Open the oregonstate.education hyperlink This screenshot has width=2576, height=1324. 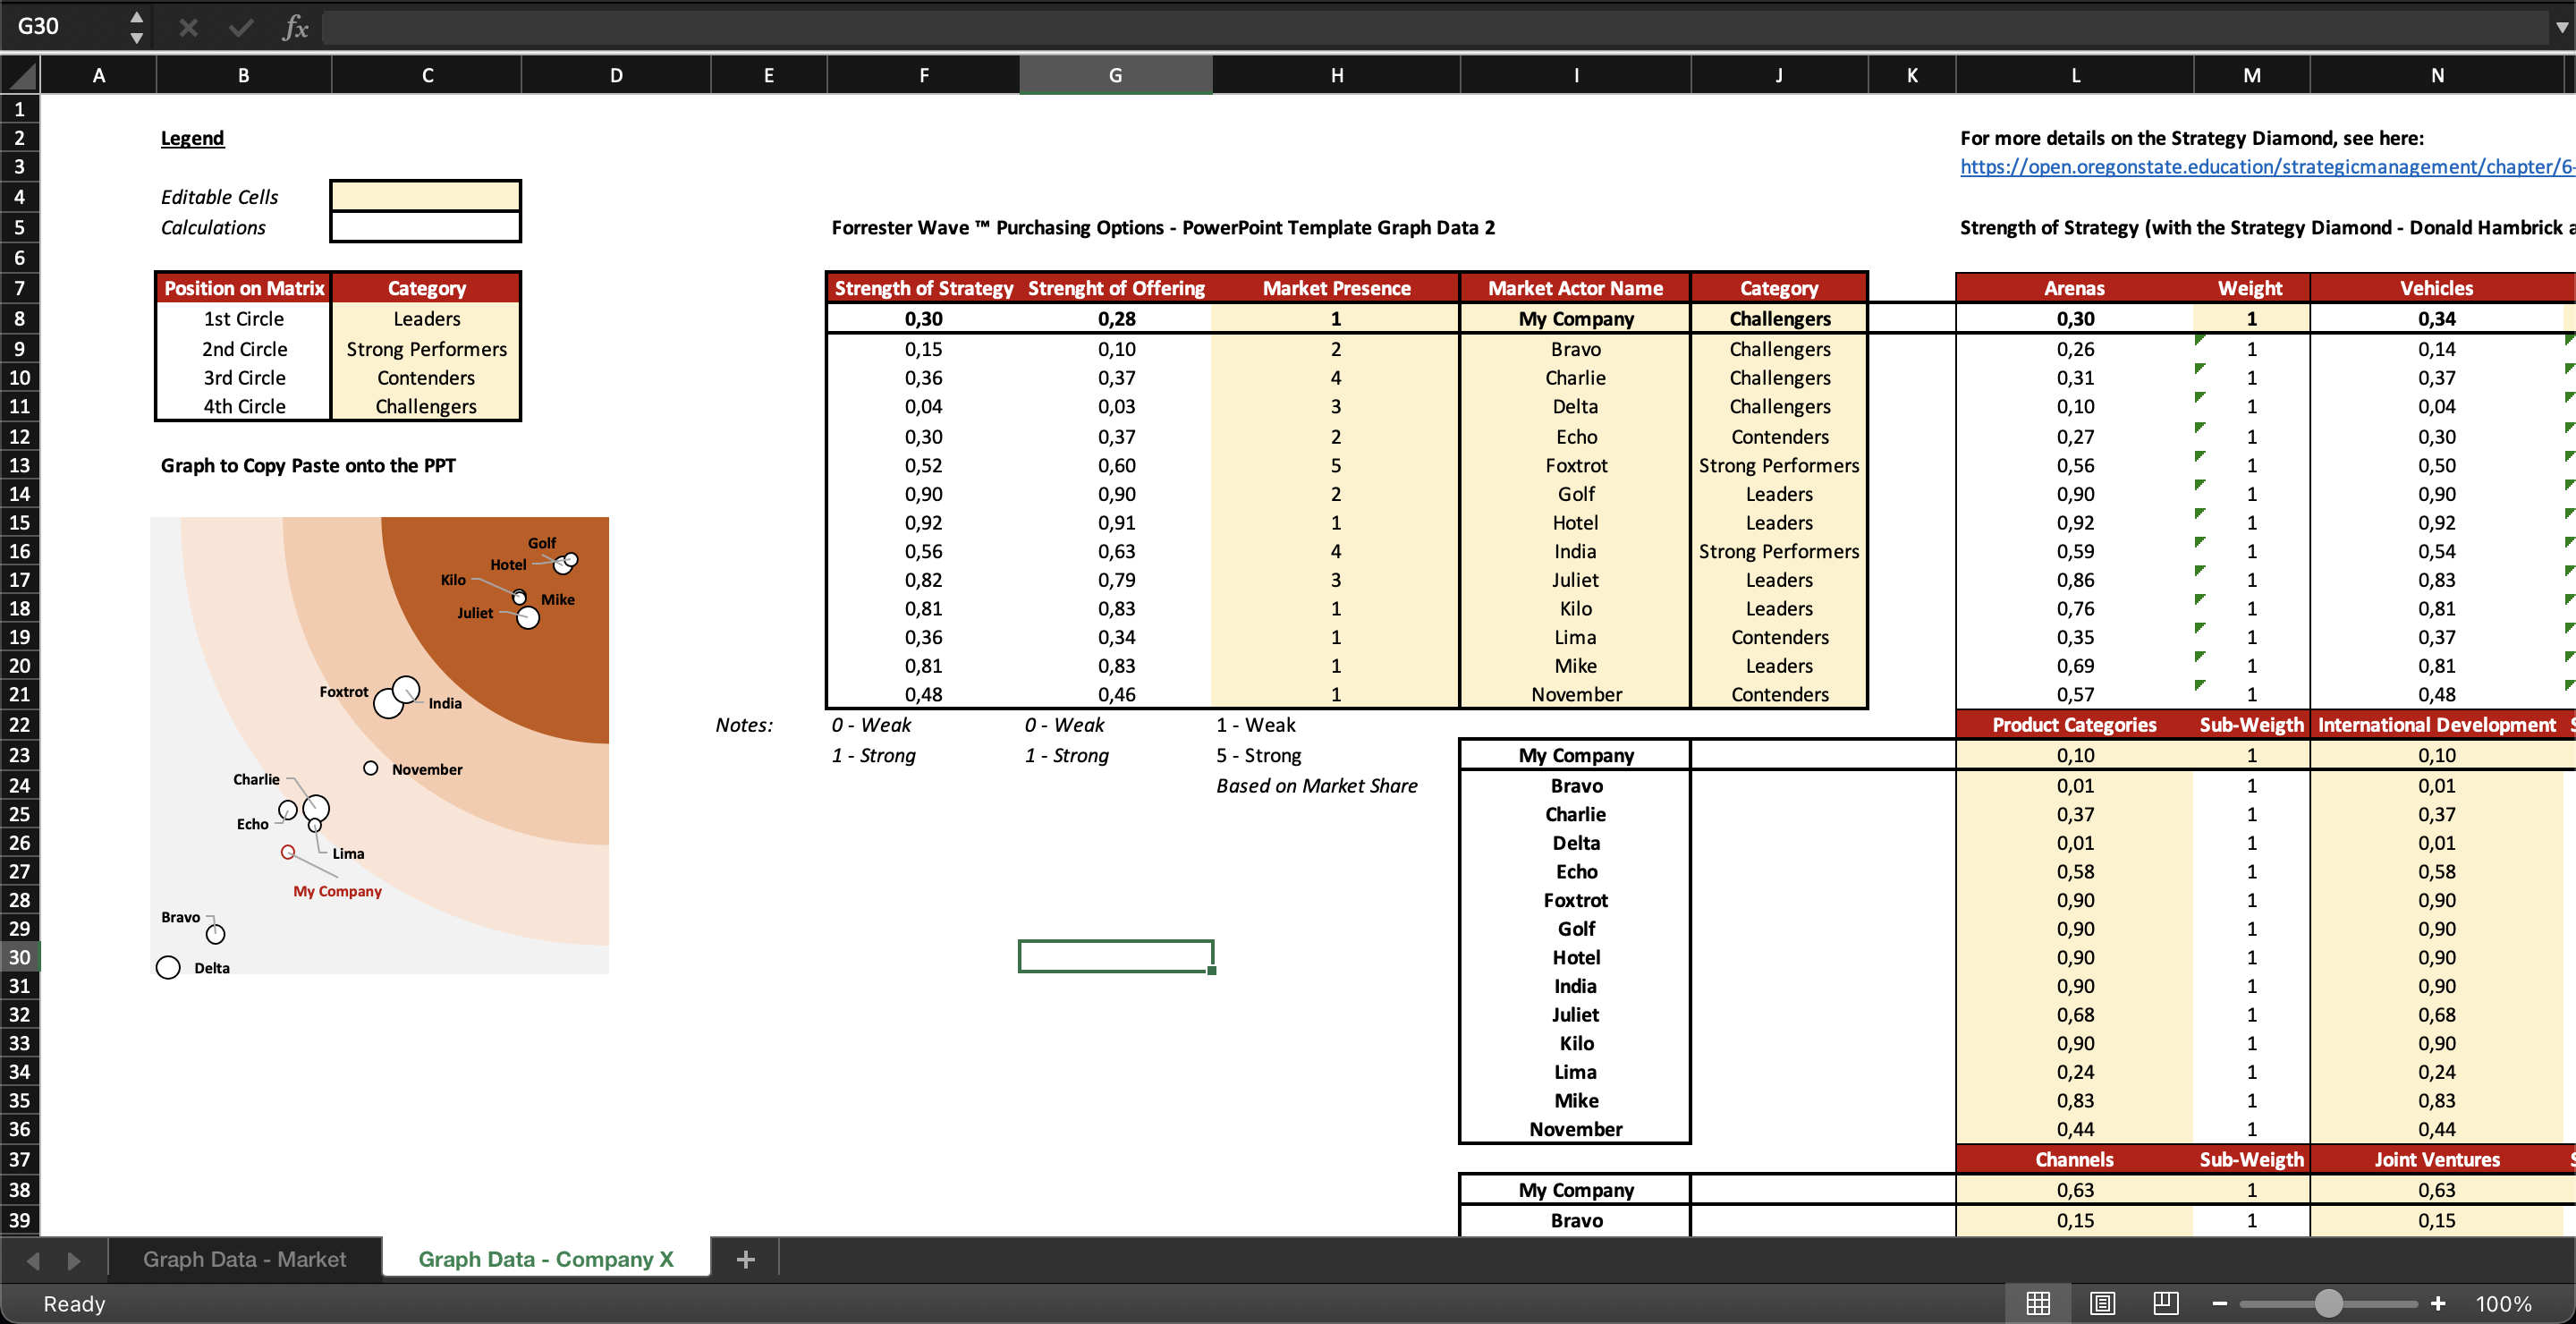tap(2266, 167)
